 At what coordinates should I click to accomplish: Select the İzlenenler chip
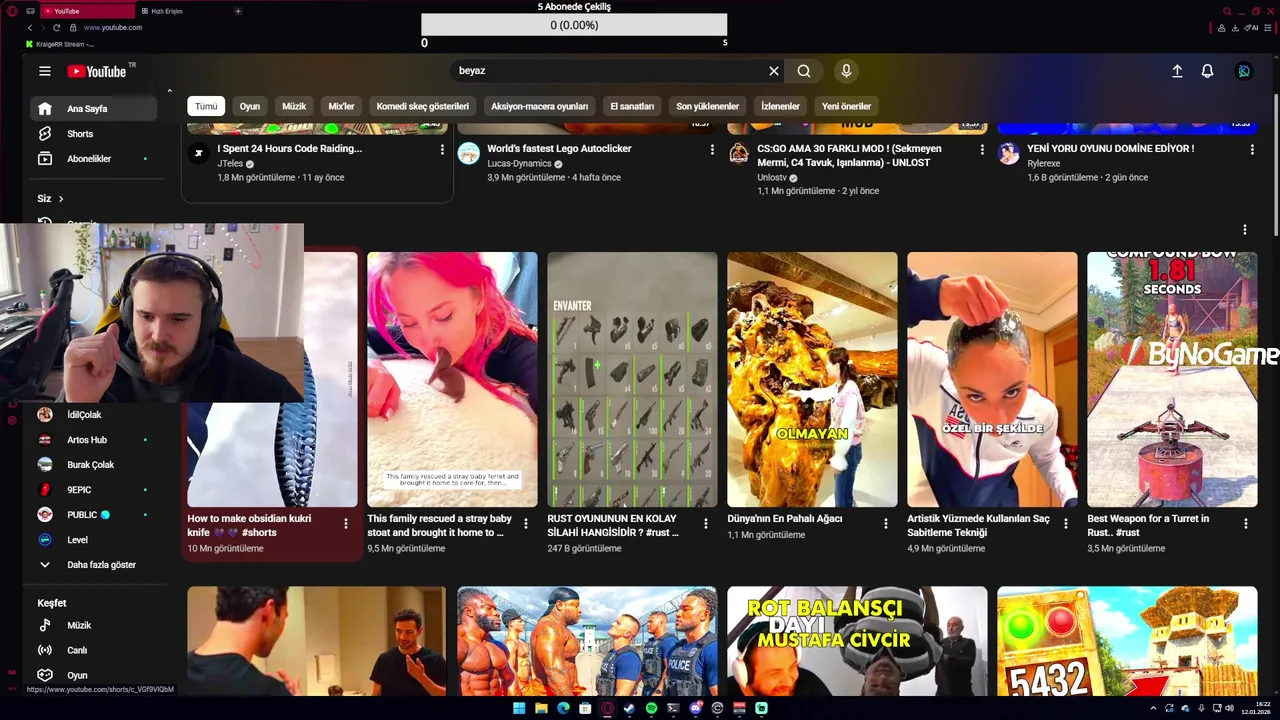point(780,106)
